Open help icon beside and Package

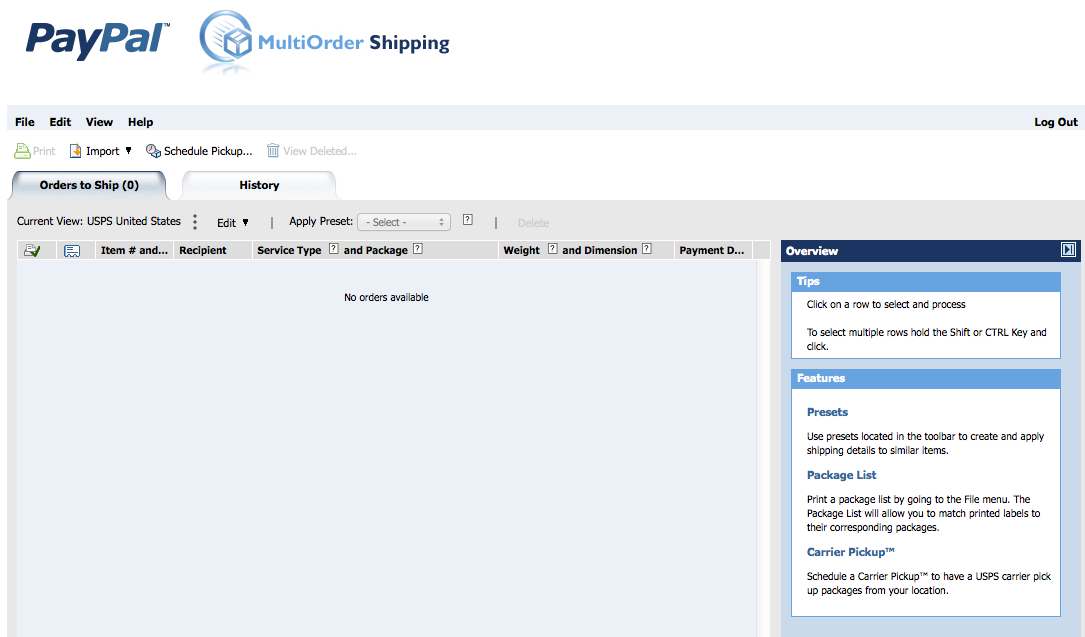[418, 249]
